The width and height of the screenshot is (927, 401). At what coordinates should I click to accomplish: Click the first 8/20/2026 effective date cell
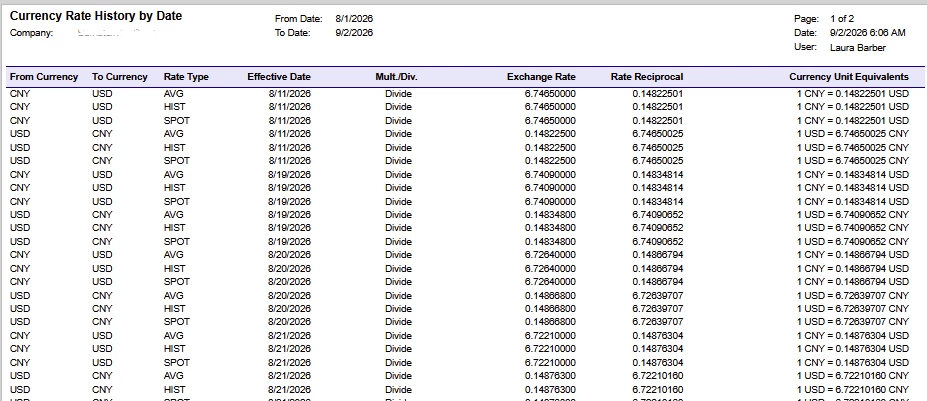[x=289, y=255]
